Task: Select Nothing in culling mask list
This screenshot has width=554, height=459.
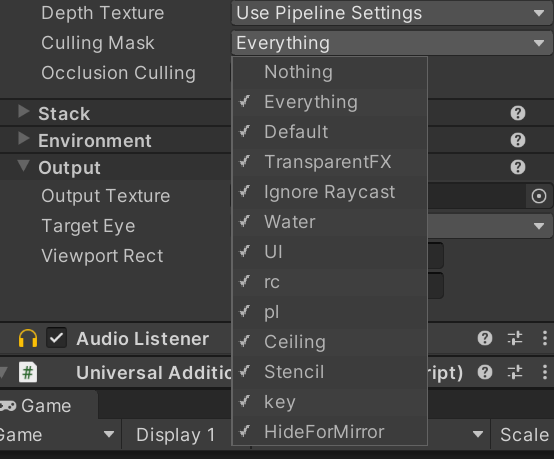Action: tap(329, 72)
